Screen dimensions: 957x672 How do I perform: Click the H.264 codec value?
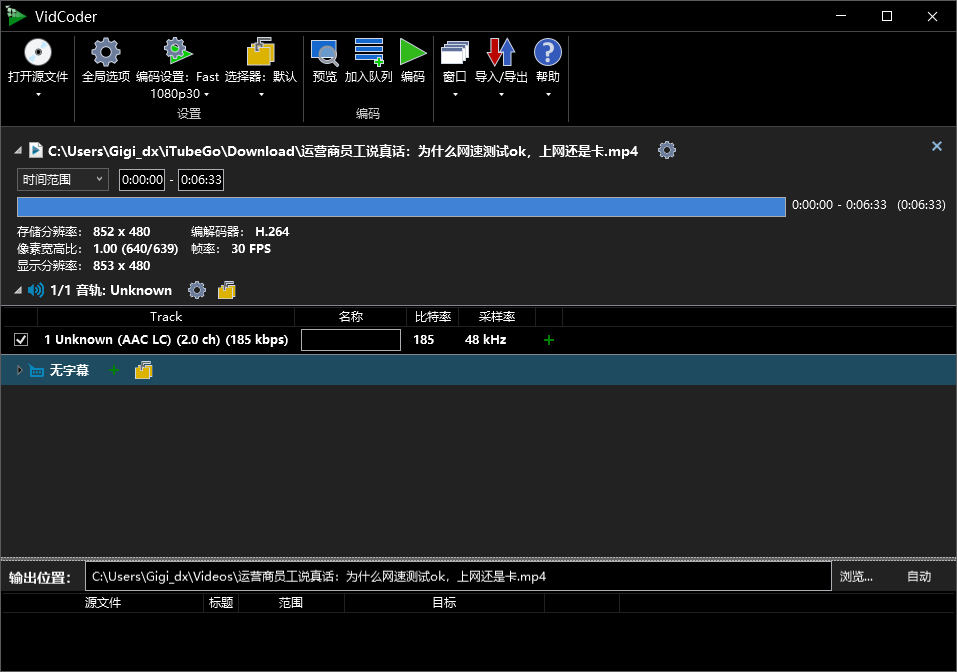pyautogui.click(x=272, y=231)
